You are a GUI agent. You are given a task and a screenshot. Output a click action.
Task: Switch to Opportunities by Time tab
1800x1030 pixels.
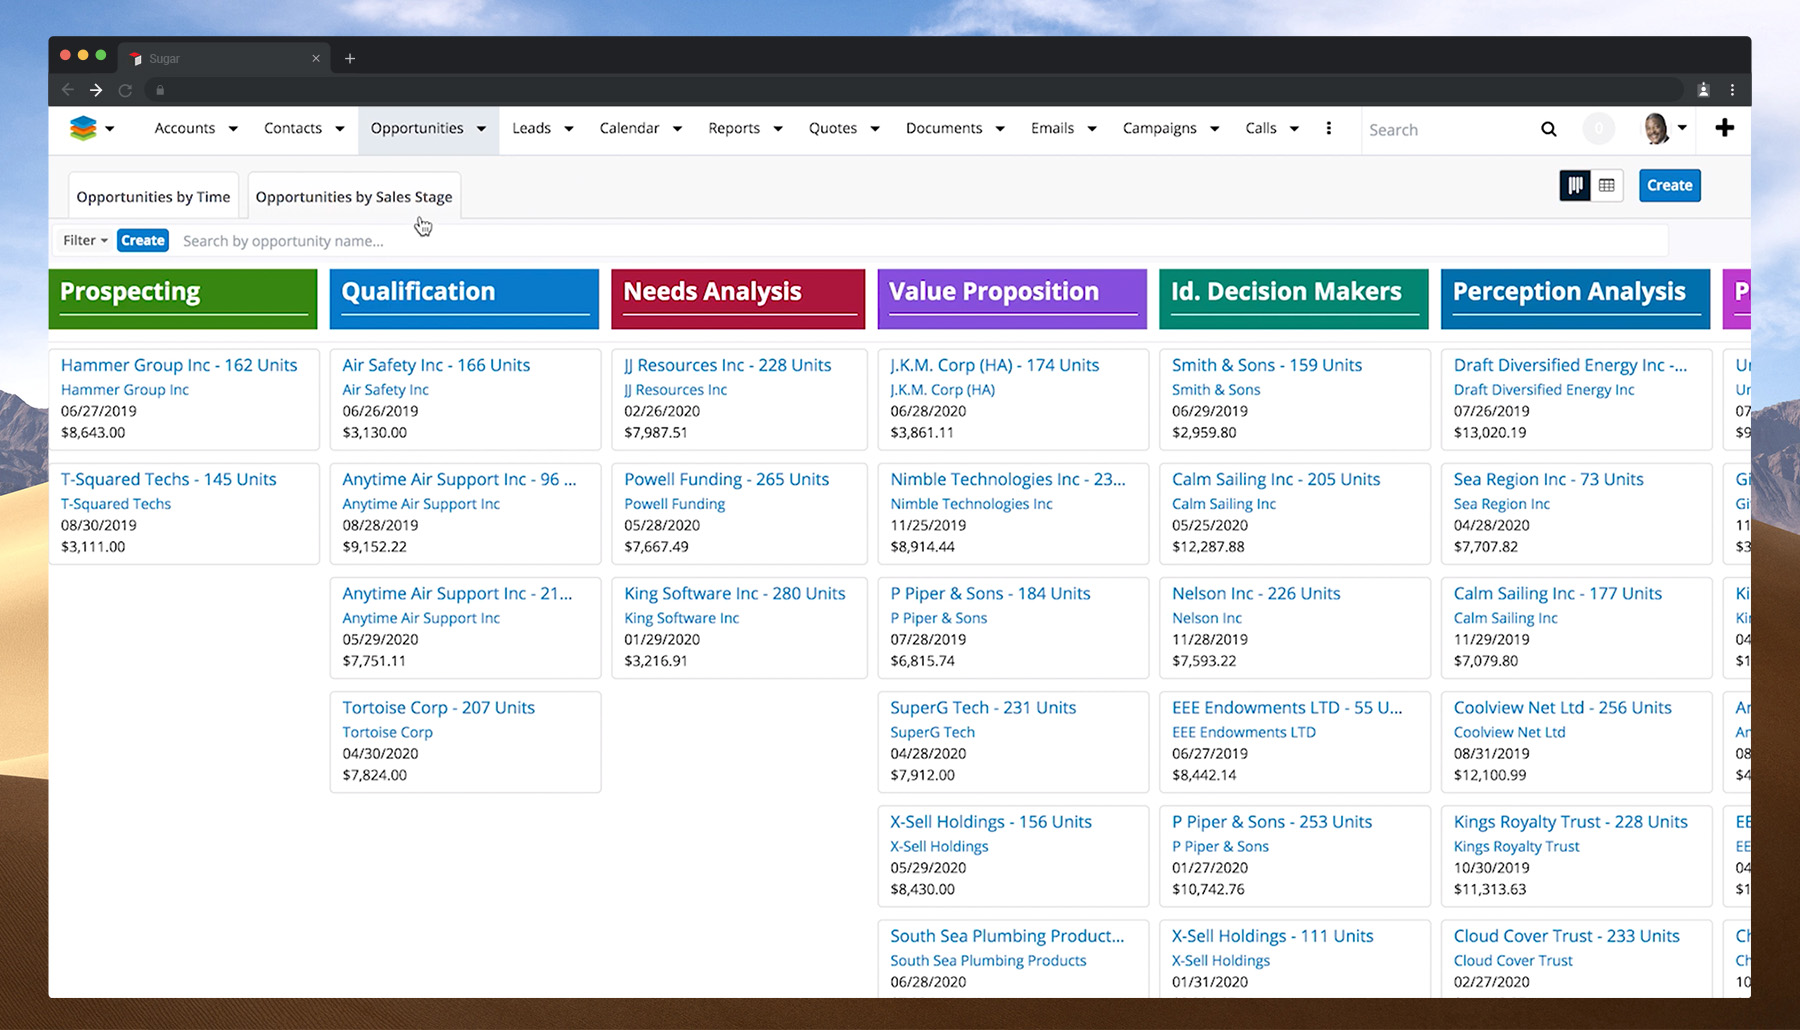click(153, 196)
